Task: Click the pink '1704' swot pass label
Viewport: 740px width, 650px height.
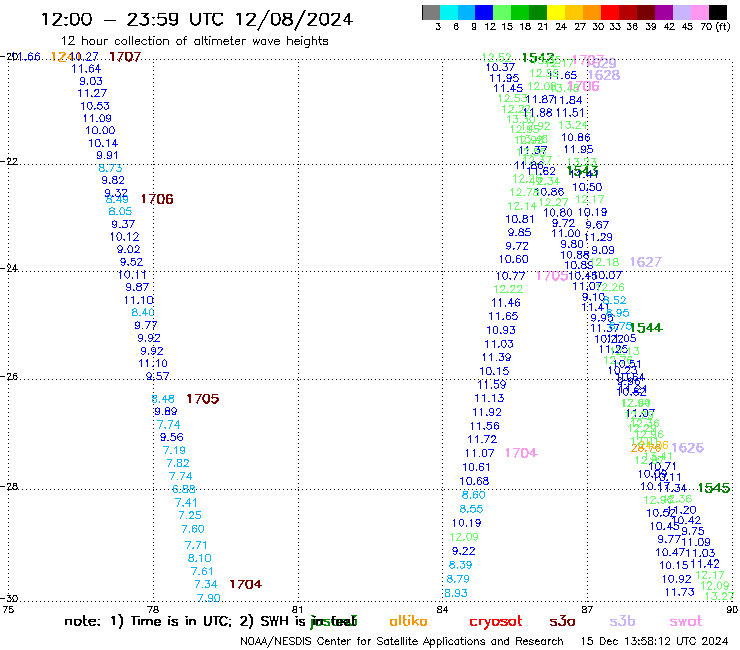Action: pos(521,453)
